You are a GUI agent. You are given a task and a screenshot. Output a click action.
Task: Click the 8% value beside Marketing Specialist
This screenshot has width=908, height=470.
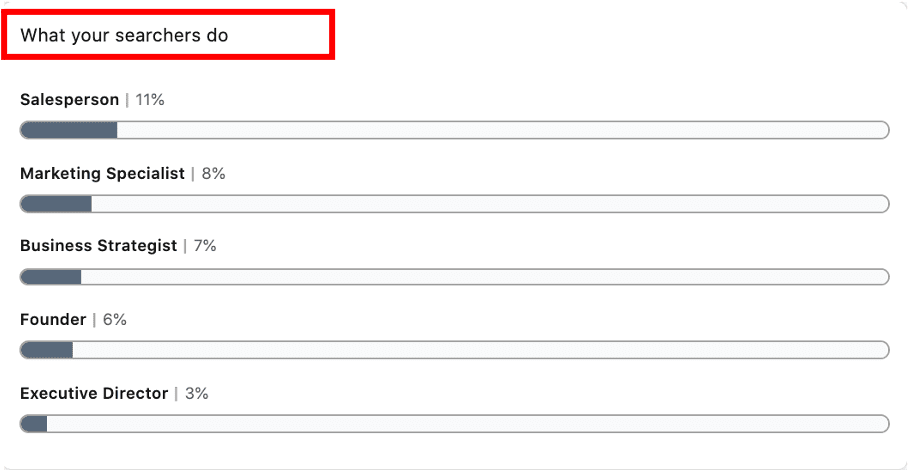[214, 174]
